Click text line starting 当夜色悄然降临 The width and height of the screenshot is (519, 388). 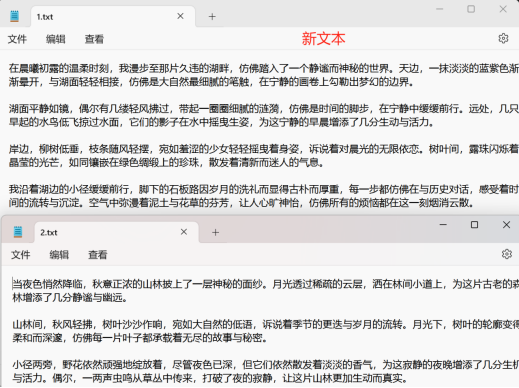pos(266,284)
